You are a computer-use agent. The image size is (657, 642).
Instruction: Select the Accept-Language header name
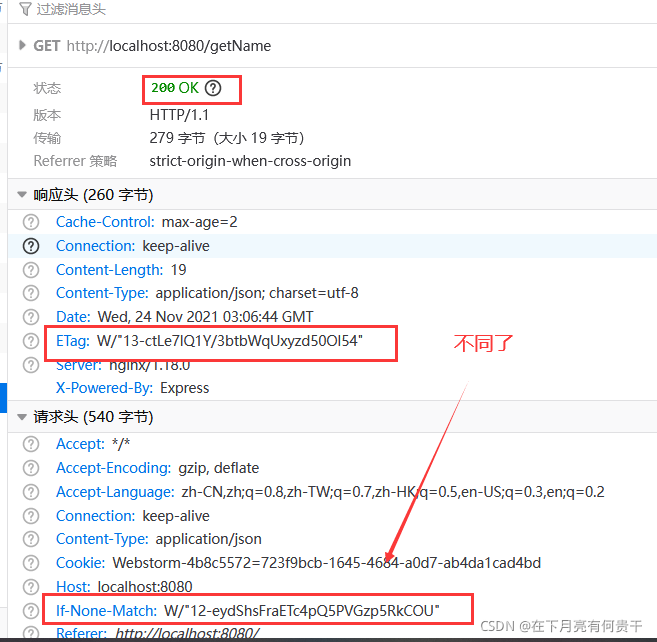(115, 492)
